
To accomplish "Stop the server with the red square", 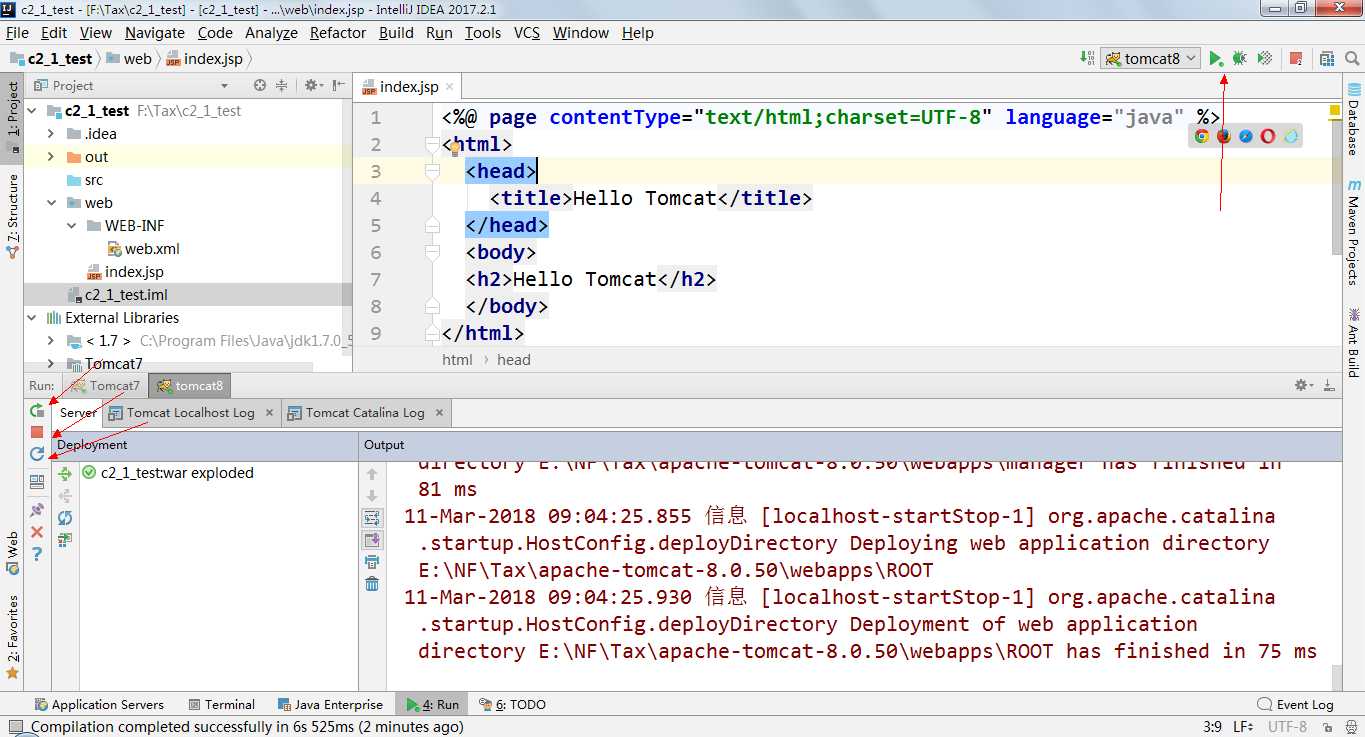I will click(x=37, y=433).
